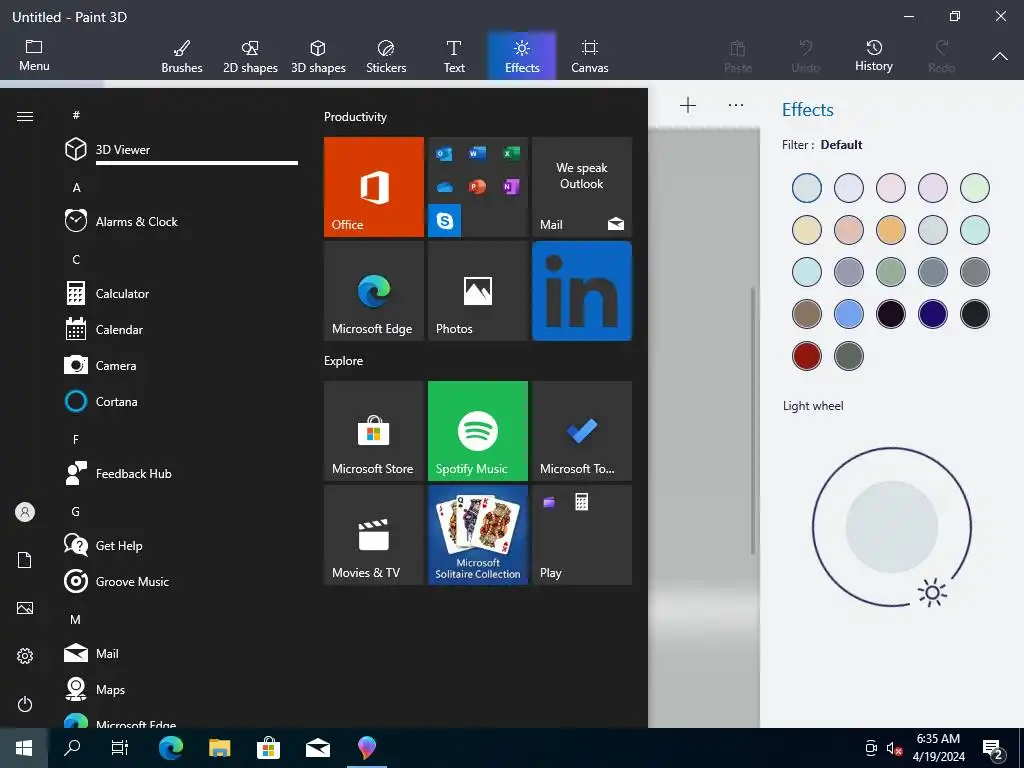This screenshot has height=768, width=1024.
Task: Launch Get Help
Action: pyautogui.click(x=181, y=545)
